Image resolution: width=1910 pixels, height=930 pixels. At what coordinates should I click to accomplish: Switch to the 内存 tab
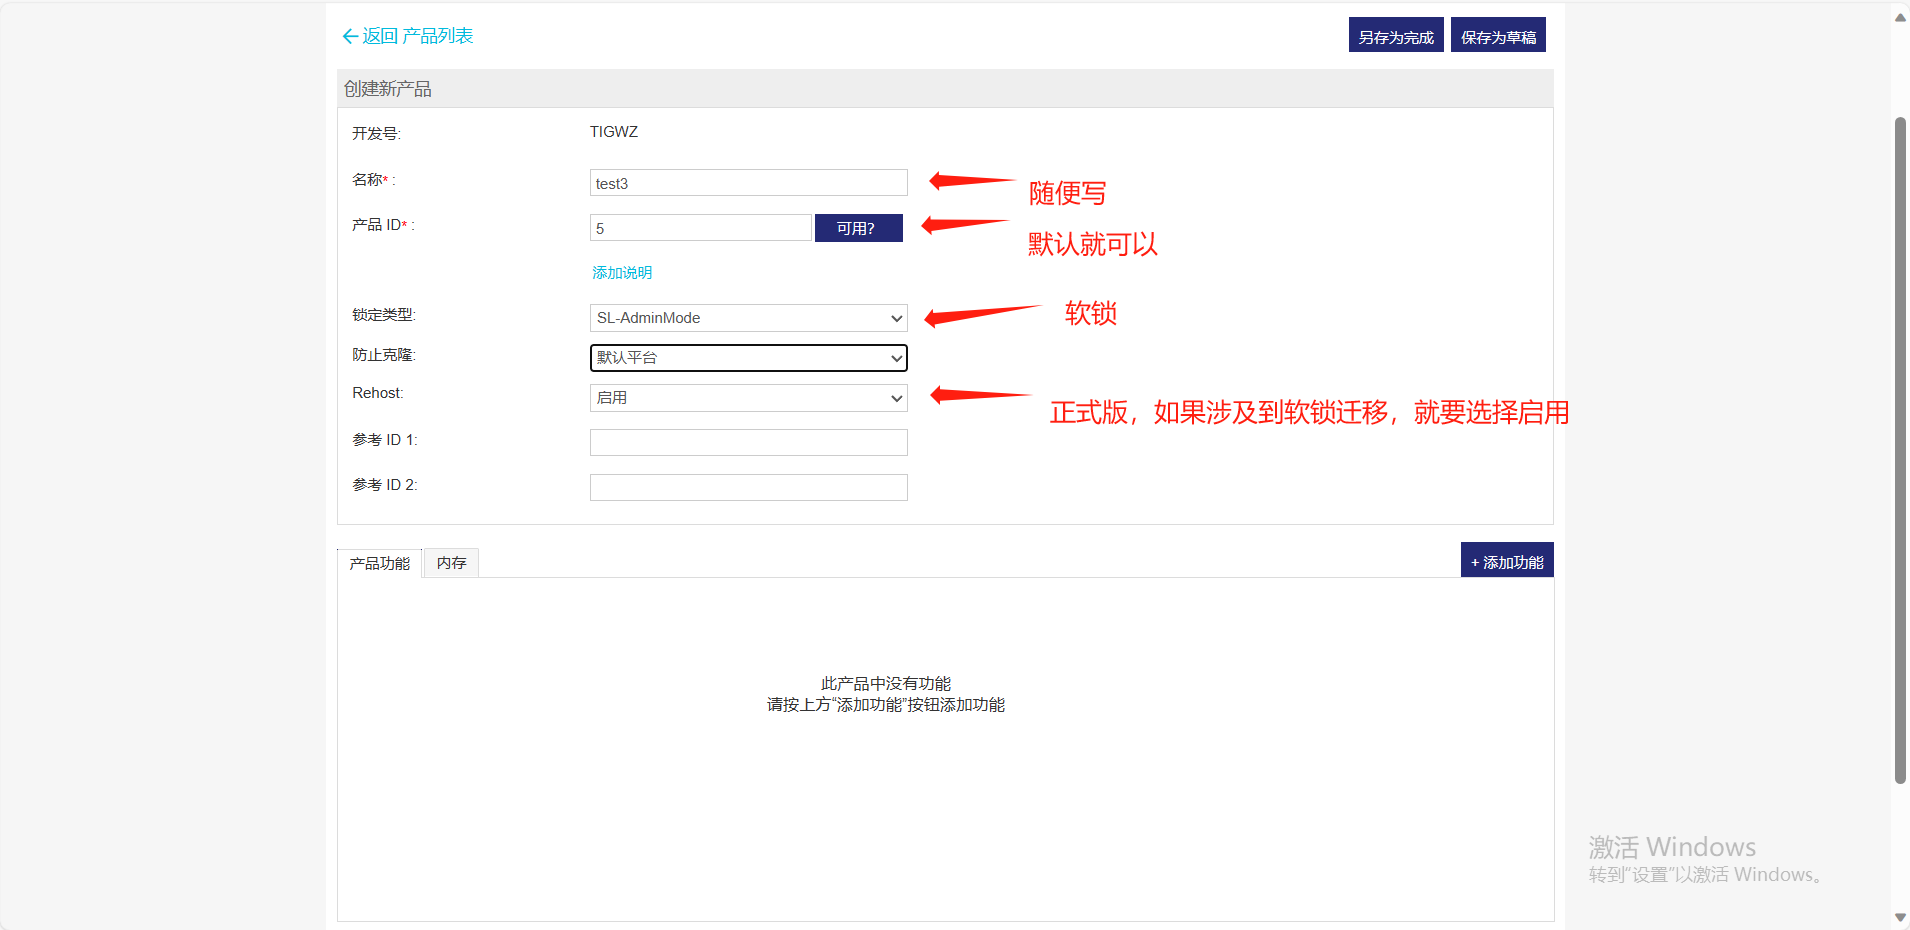pos(451,563)
